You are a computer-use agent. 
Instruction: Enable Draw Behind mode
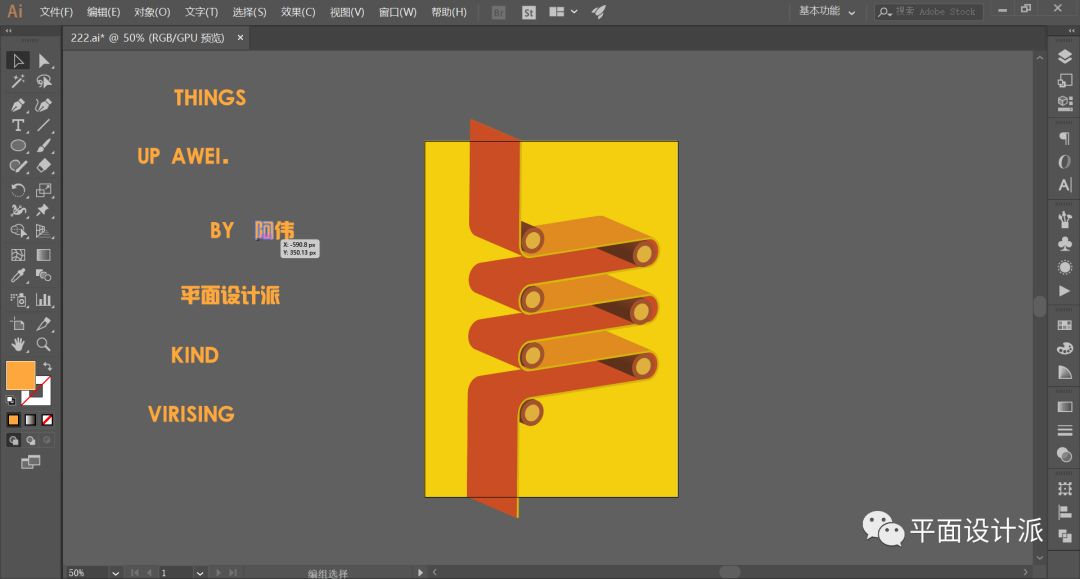coord(30,440)
